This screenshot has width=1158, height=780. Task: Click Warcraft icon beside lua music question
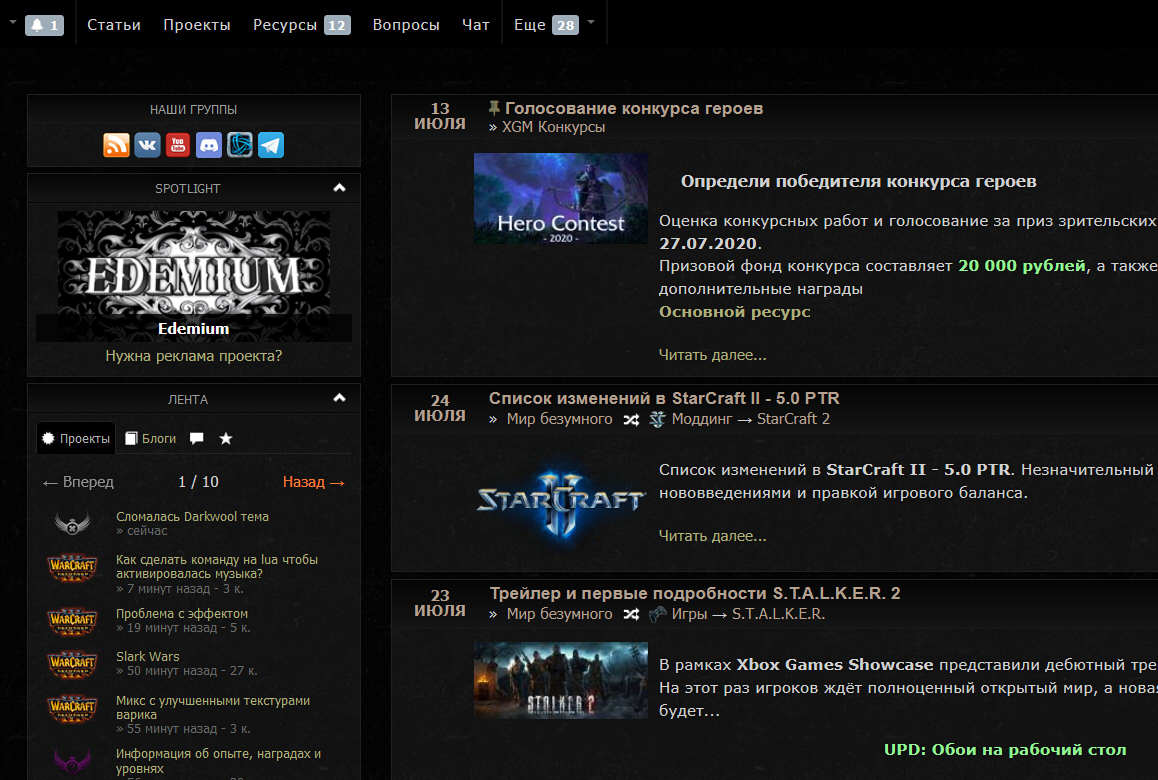click(72, 567)
